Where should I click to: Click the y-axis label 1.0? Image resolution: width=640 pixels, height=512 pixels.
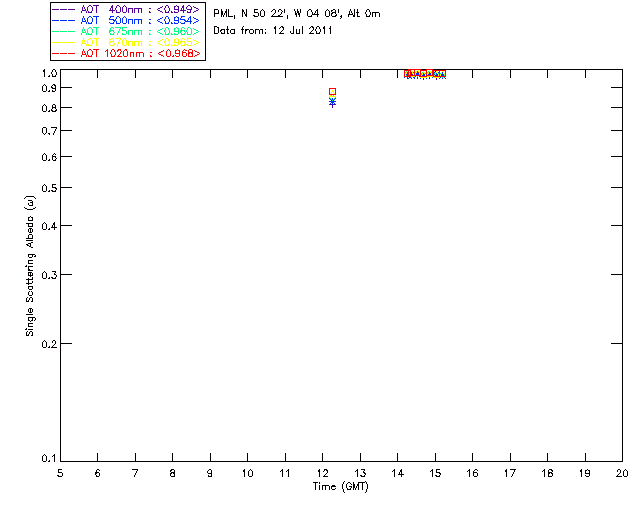(49, 73)
